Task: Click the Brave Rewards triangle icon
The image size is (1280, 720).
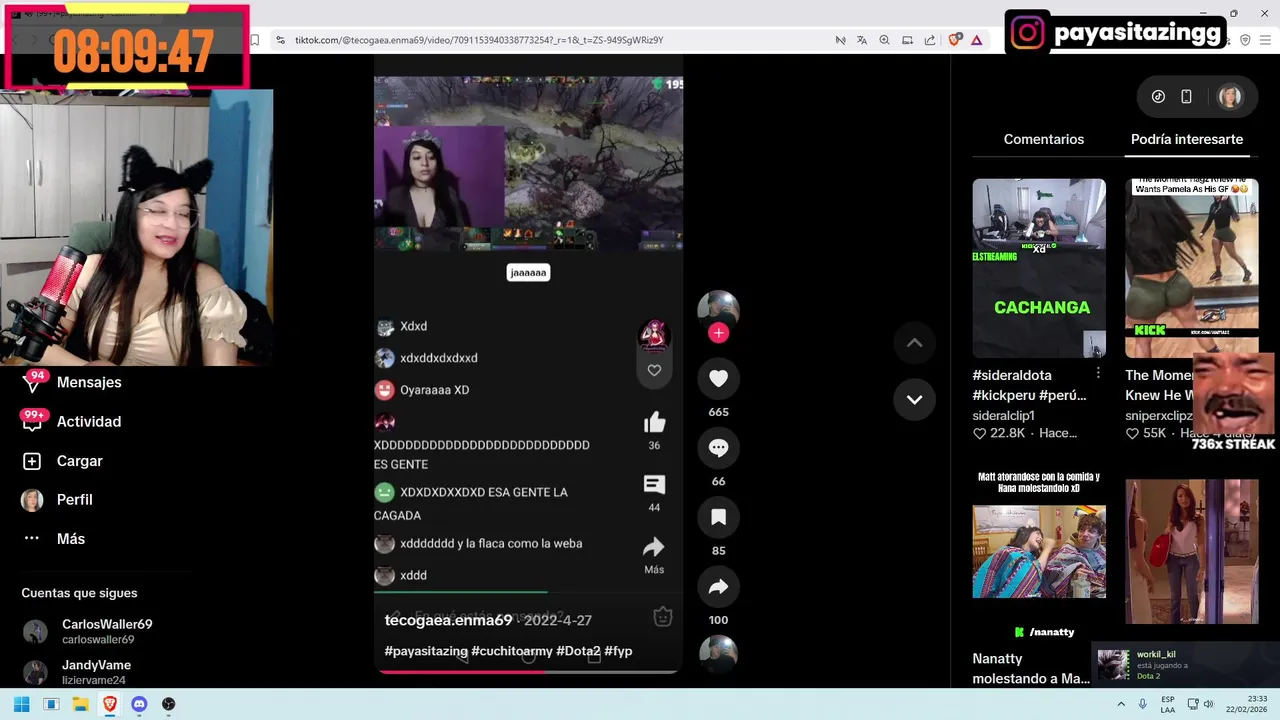Action: coord(976,40)
